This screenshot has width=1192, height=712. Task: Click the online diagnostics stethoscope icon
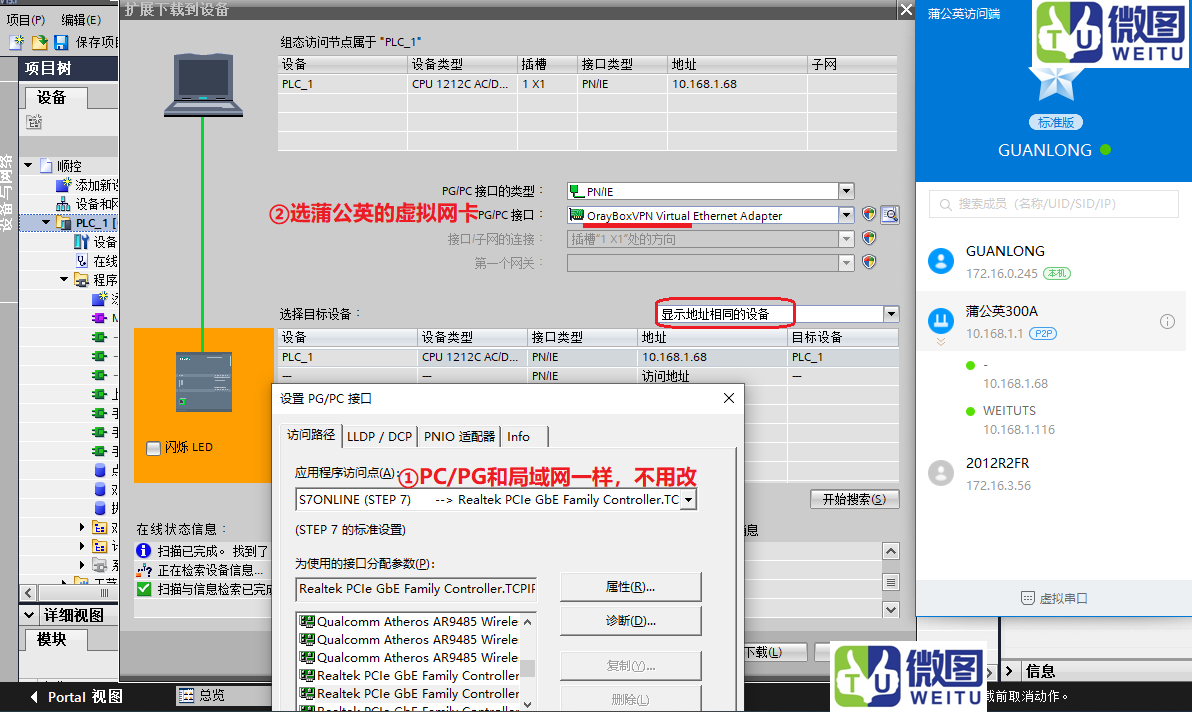(x=81, y=261)
